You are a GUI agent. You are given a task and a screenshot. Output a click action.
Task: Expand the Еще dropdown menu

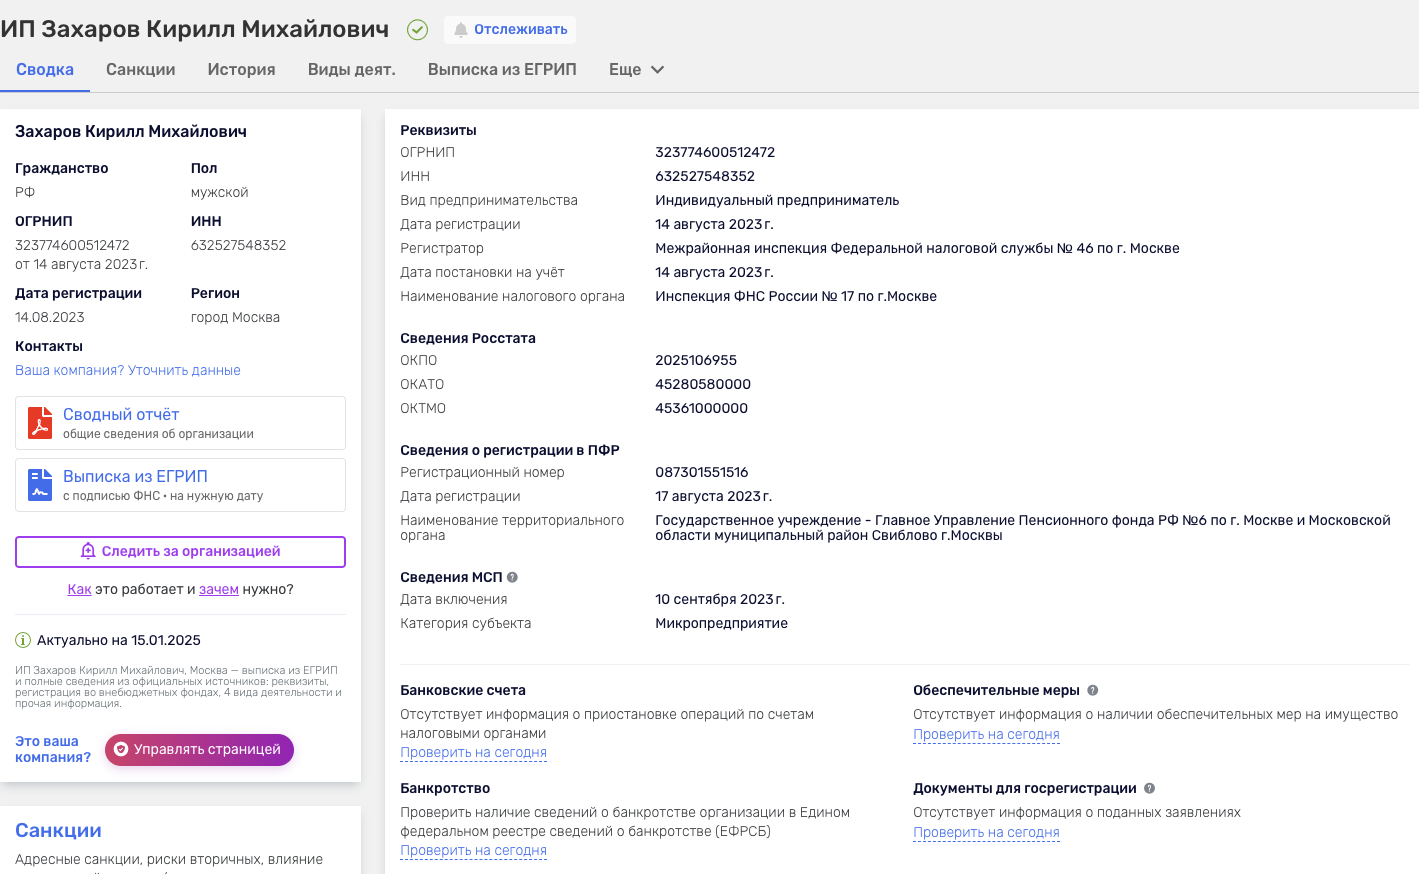click(637, 70)
